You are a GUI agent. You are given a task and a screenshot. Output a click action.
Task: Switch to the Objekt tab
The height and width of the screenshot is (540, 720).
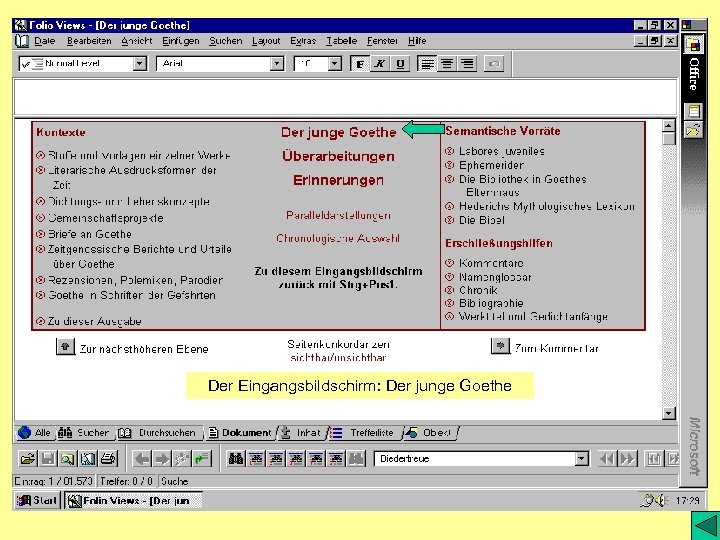click(x=429, y=433)
